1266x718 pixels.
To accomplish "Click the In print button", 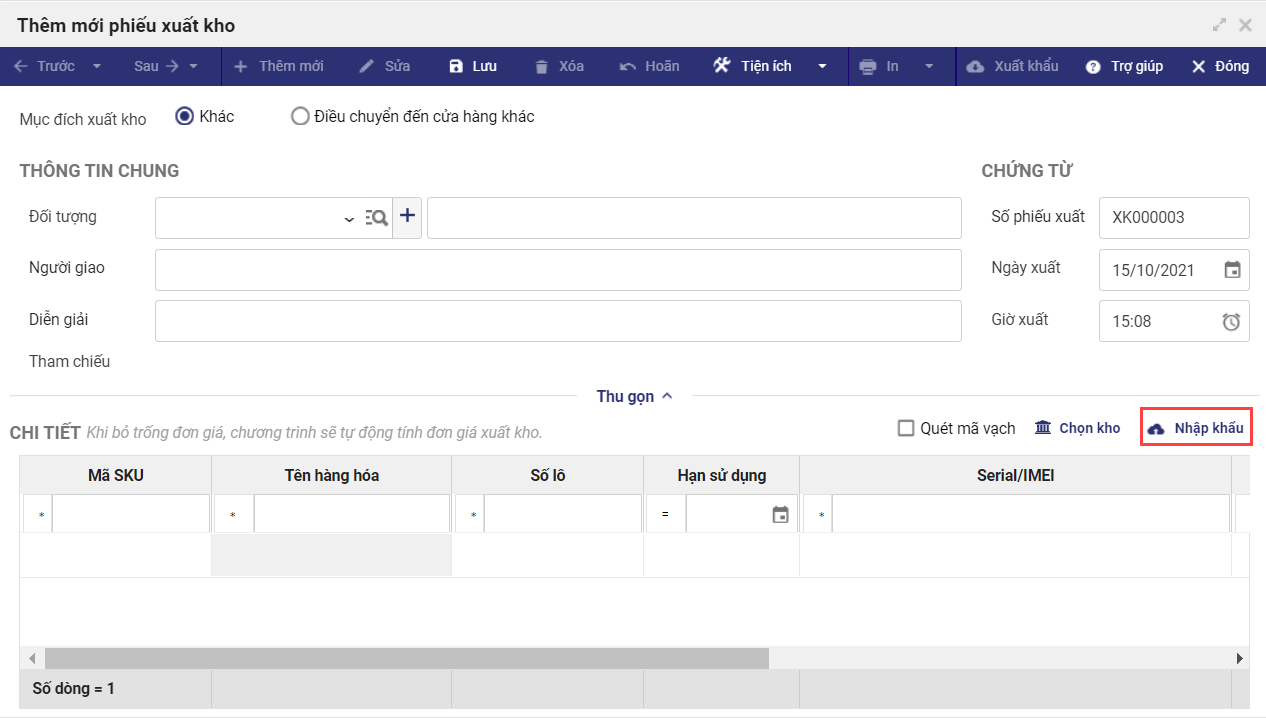I will pos(880,66).
